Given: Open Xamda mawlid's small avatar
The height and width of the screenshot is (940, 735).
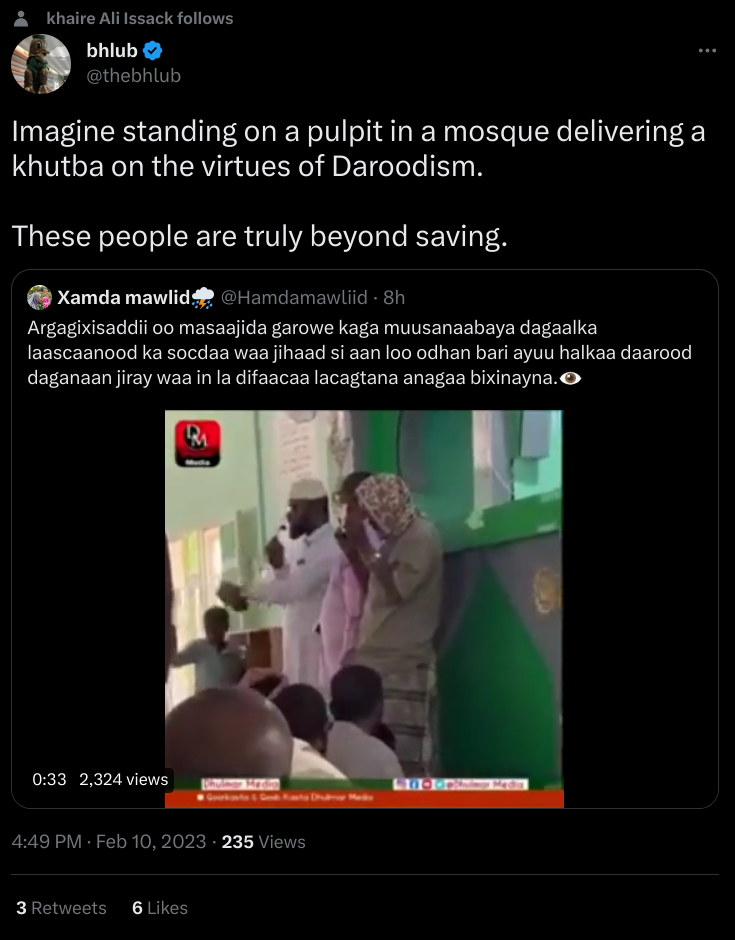Looking at the screenshot, I should (x=40, y=297).
